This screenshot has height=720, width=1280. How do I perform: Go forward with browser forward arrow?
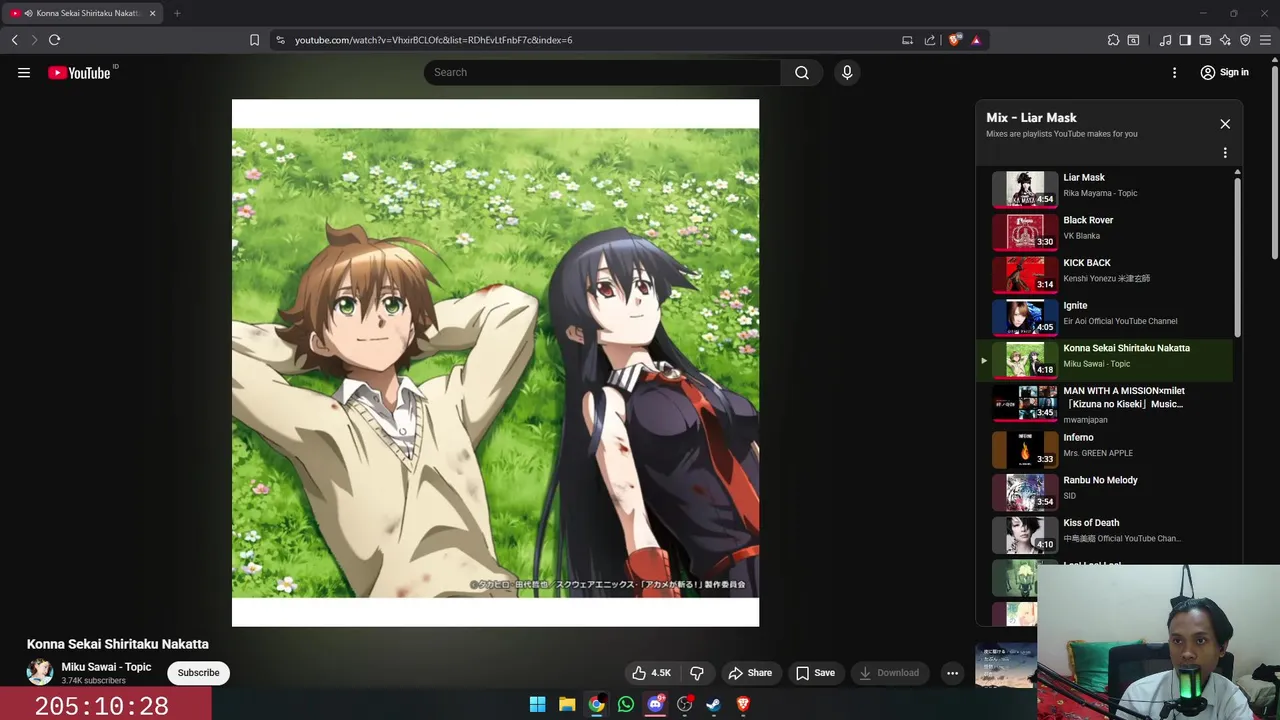34,40
